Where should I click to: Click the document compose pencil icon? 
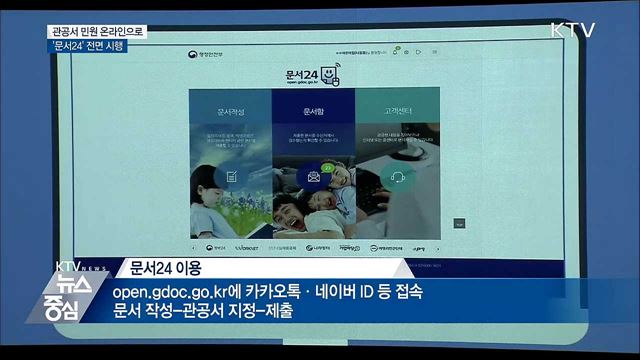231,177
